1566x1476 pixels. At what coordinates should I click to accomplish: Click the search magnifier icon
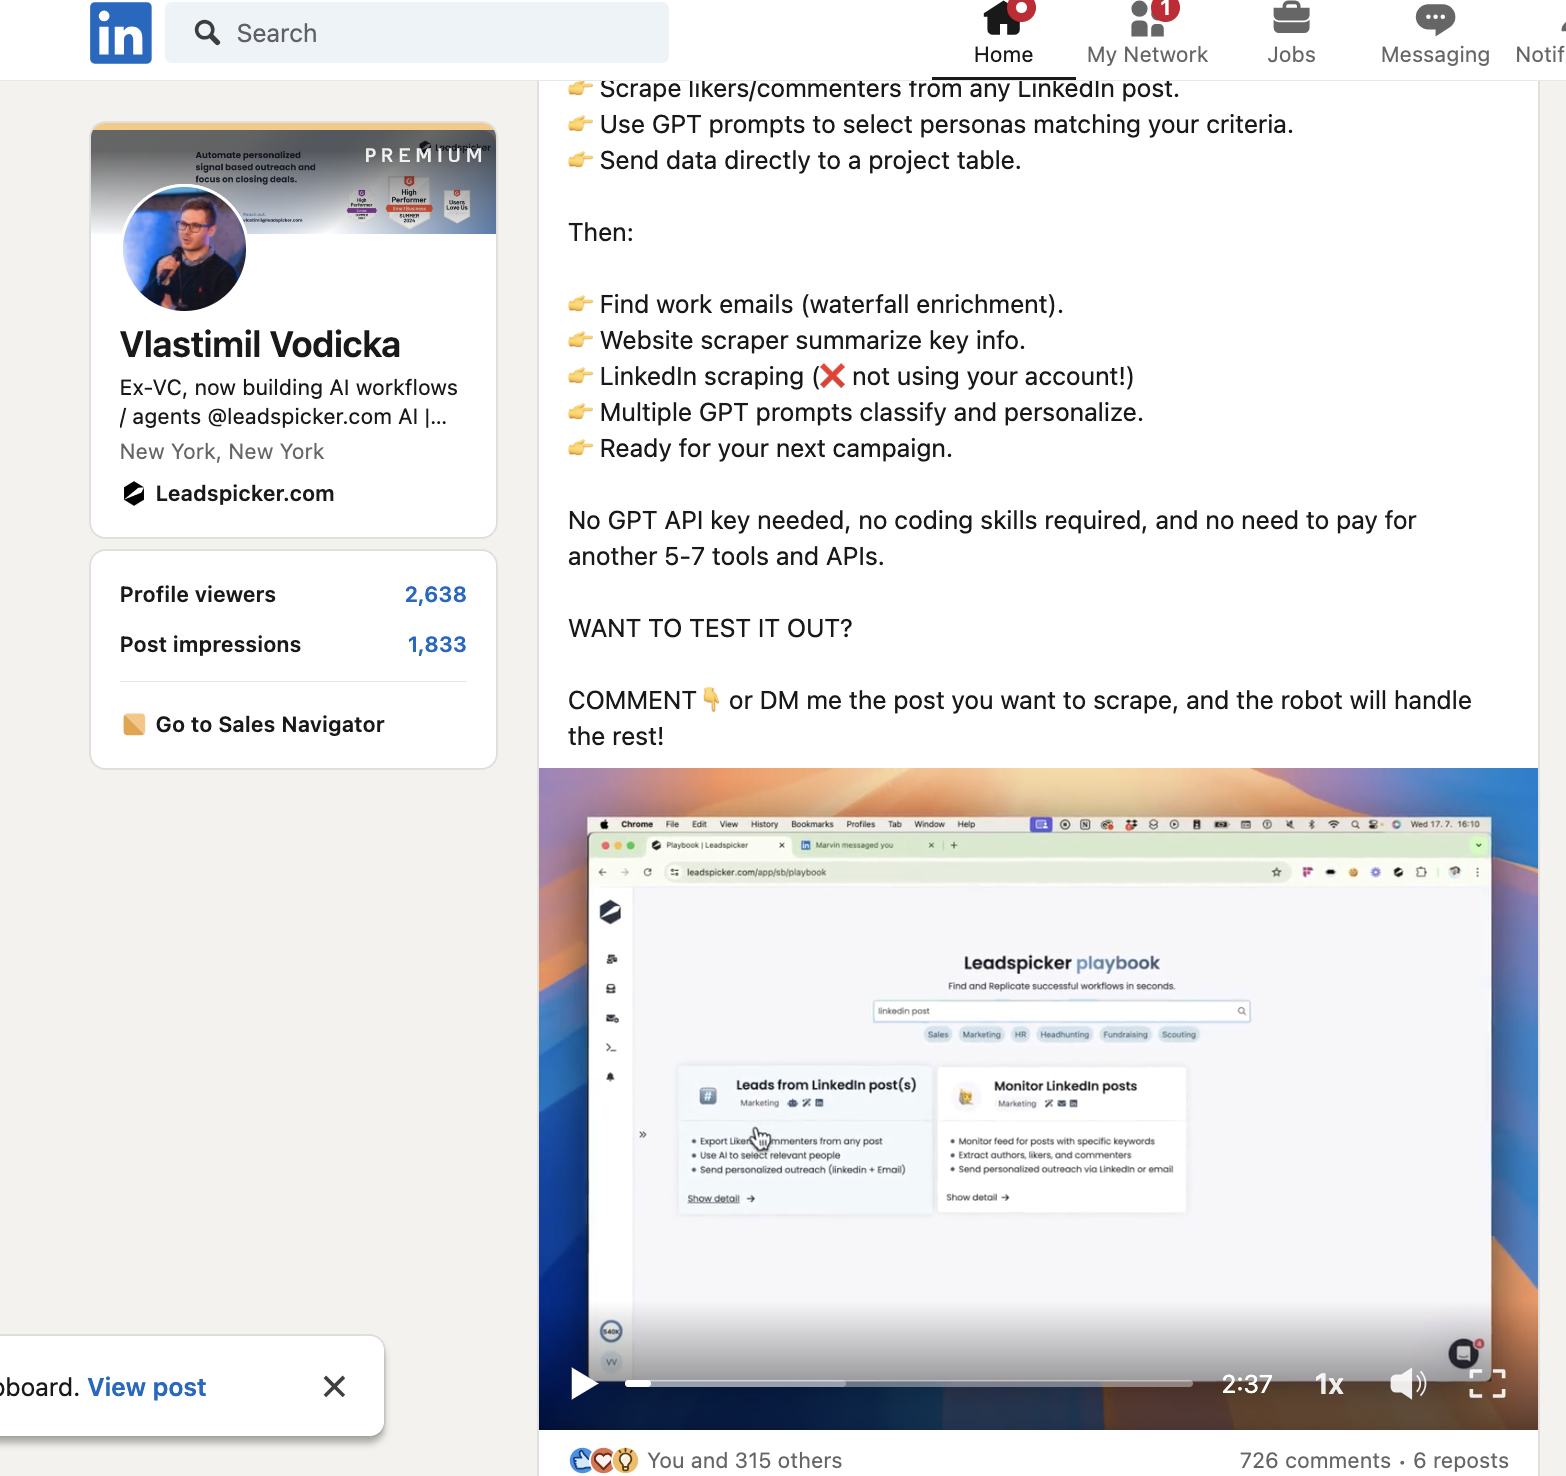[x=207, y=33]
